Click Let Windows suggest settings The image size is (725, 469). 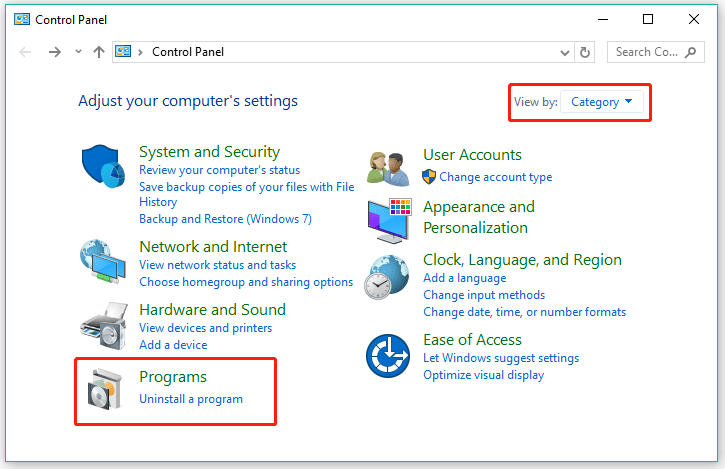pos(501,358)
